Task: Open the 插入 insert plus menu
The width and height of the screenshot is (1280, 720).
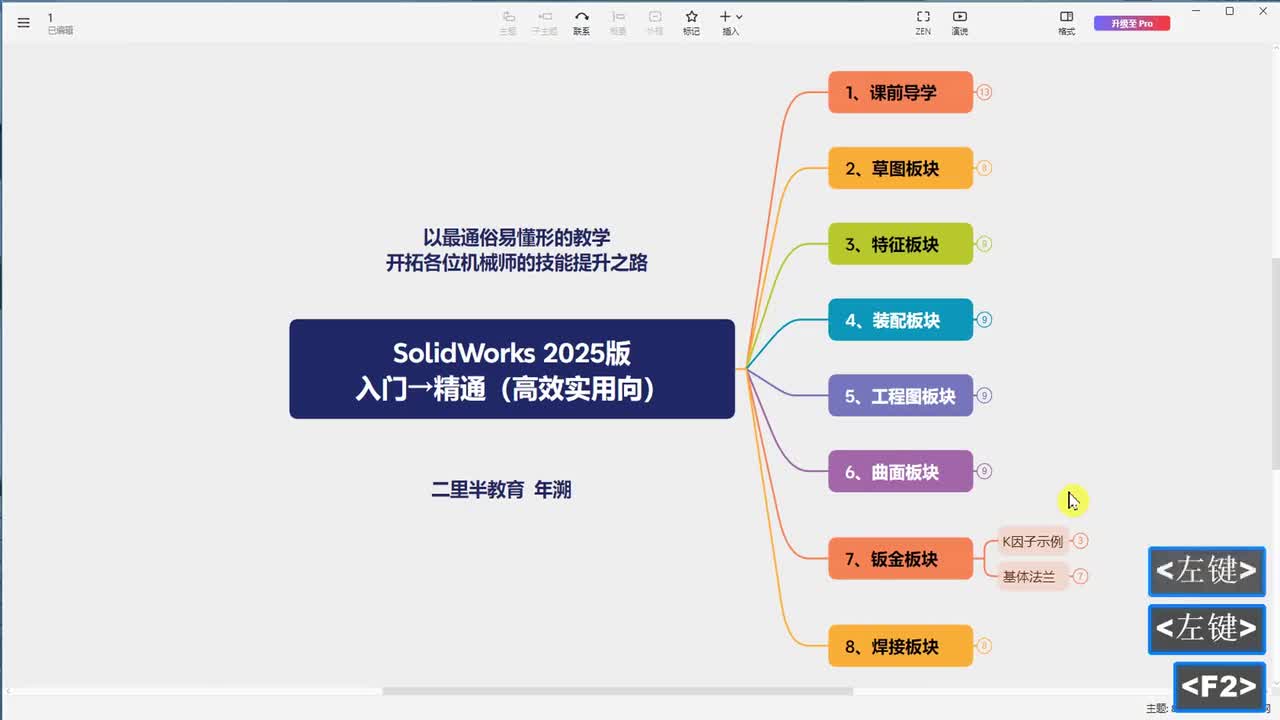Action: 731,22
